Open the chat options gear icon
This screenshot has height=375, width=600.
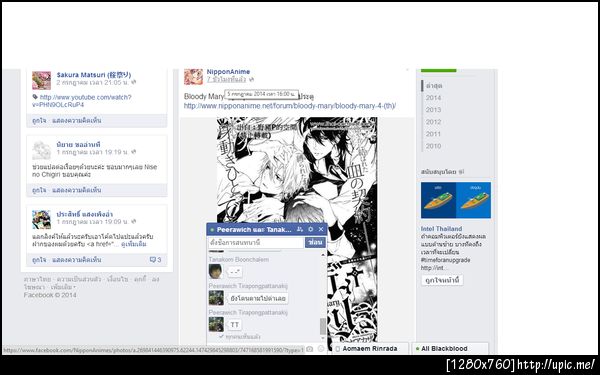(x=310, y=230)
